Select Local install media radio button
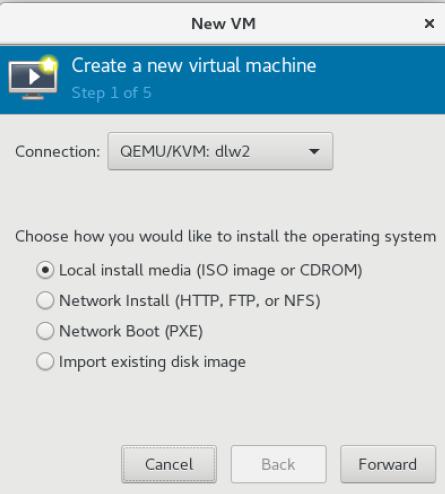 (x=45, y=270)
